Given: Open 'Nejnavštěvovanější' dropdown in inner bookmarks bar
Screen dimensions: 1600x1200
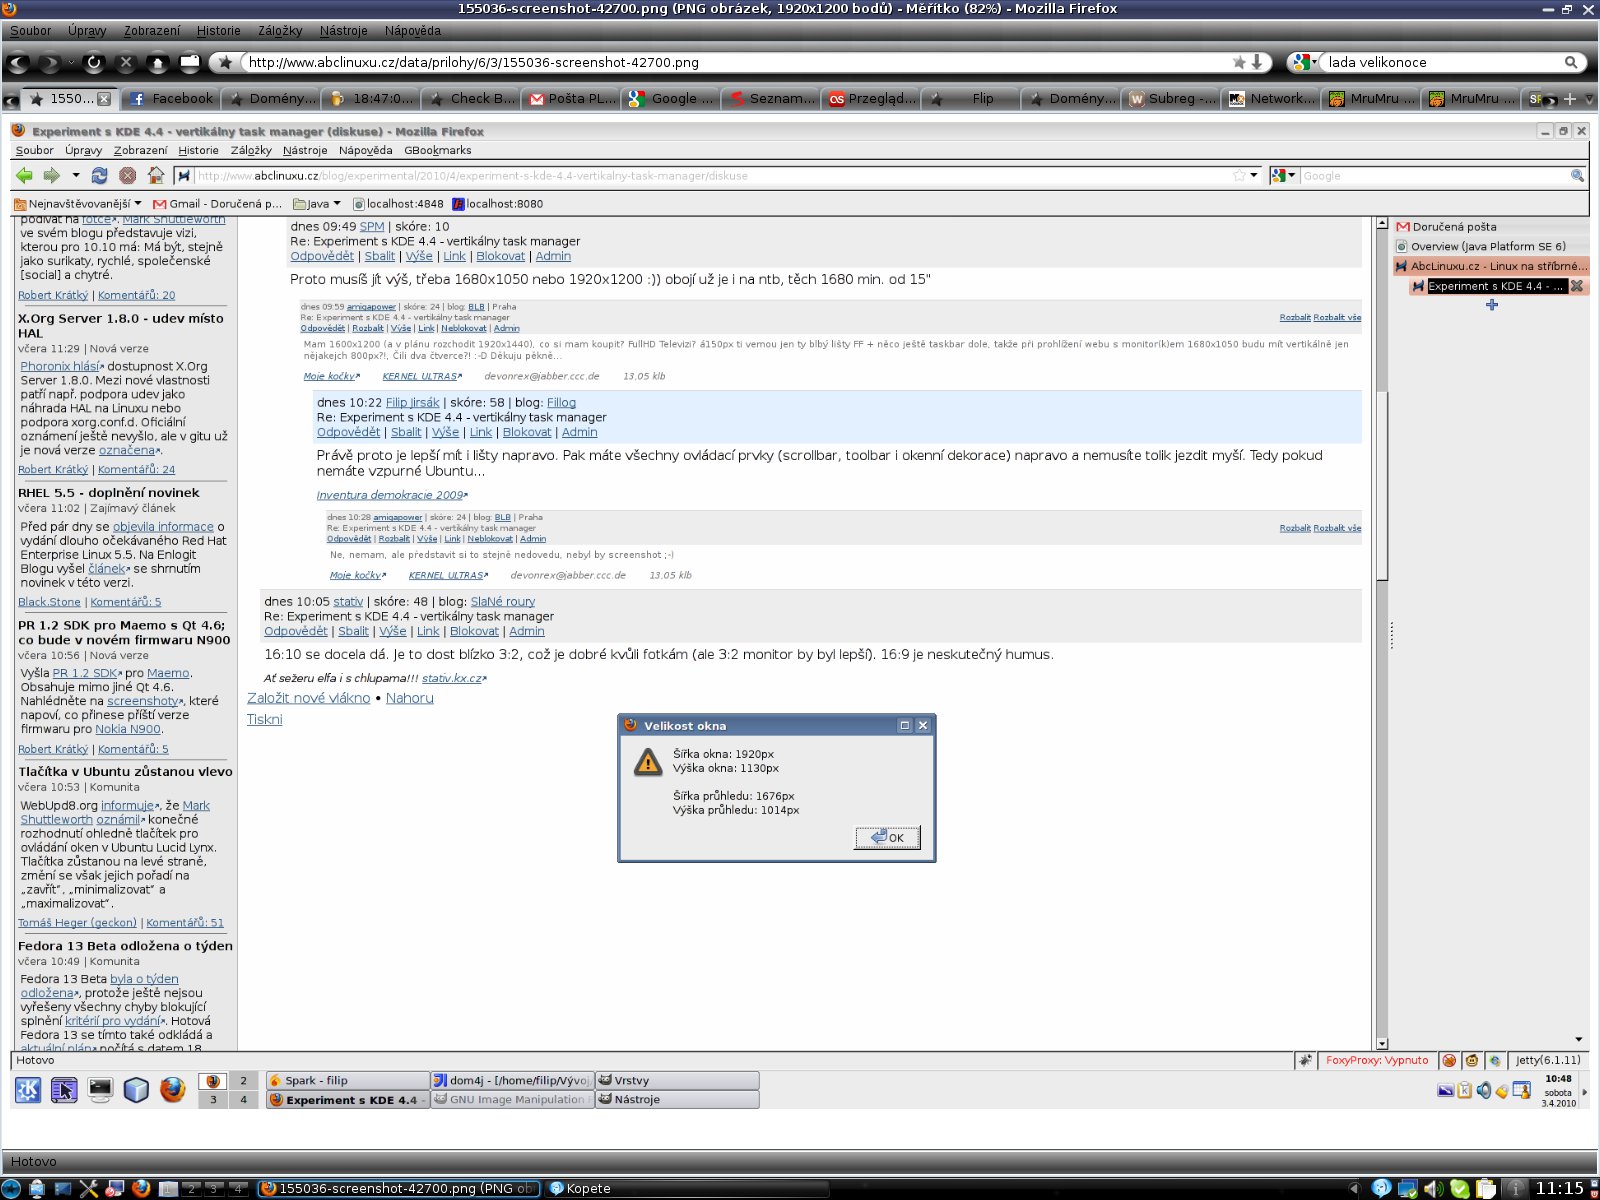Looking at the screenshot, I should pos(78,204).
